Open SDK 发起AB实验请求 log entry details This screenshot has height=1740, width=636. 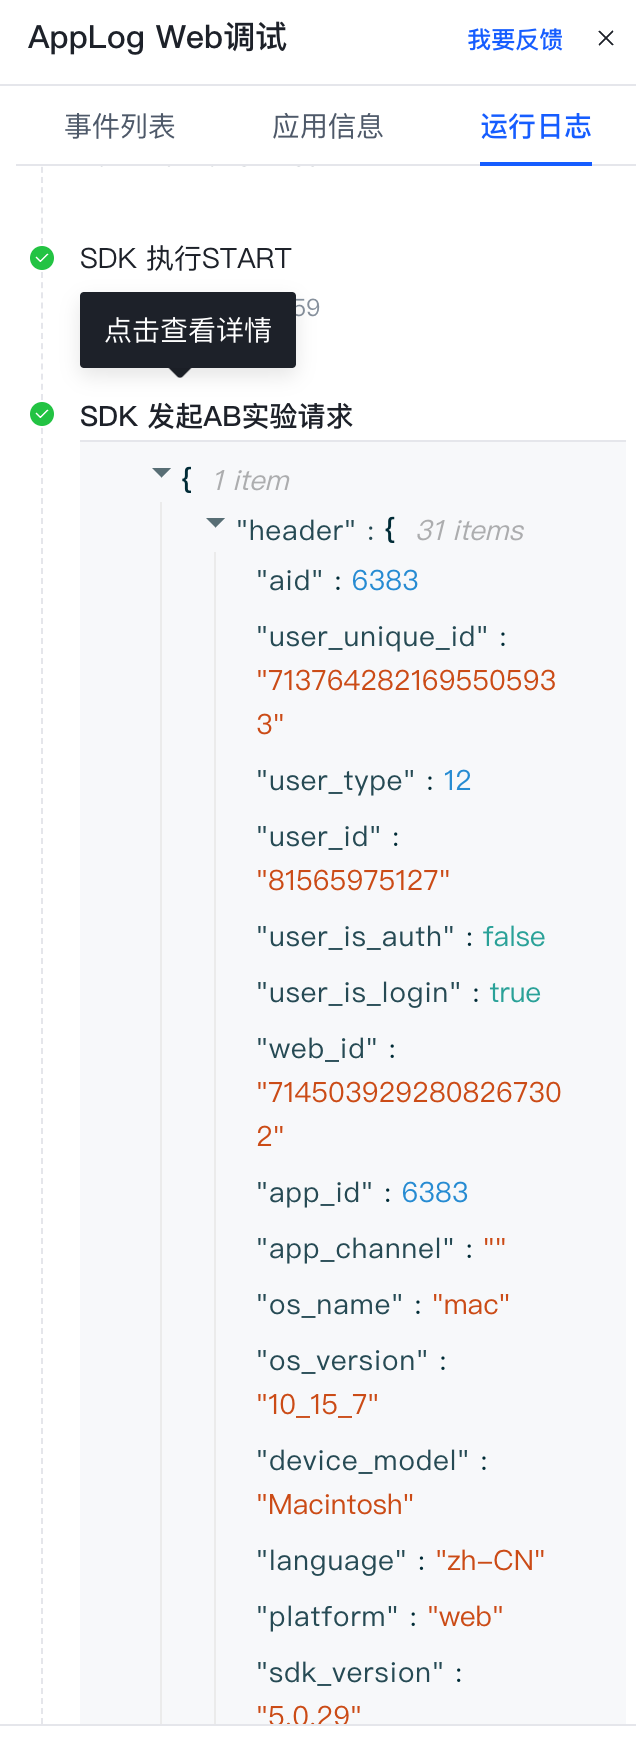pyautogui.click(x=216, y=416)
